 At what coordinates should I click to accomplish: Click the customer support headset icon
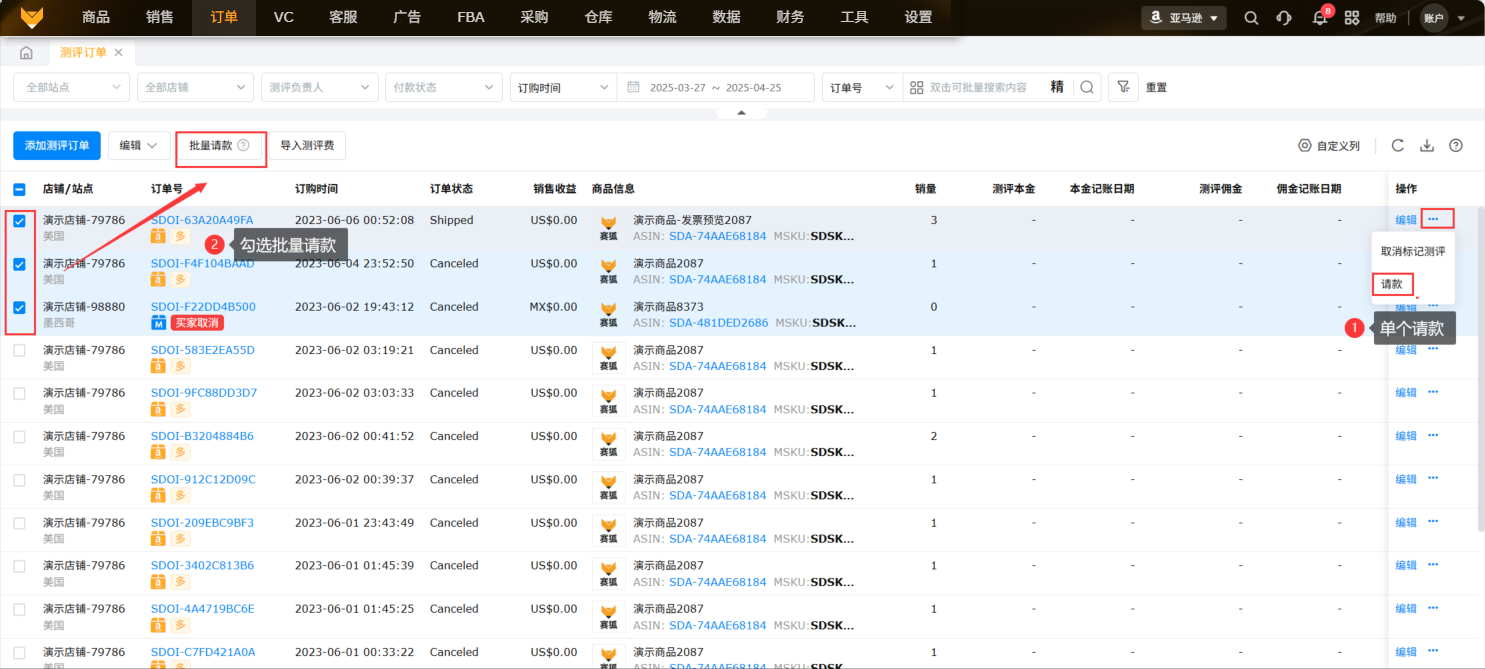(1284, 18)
